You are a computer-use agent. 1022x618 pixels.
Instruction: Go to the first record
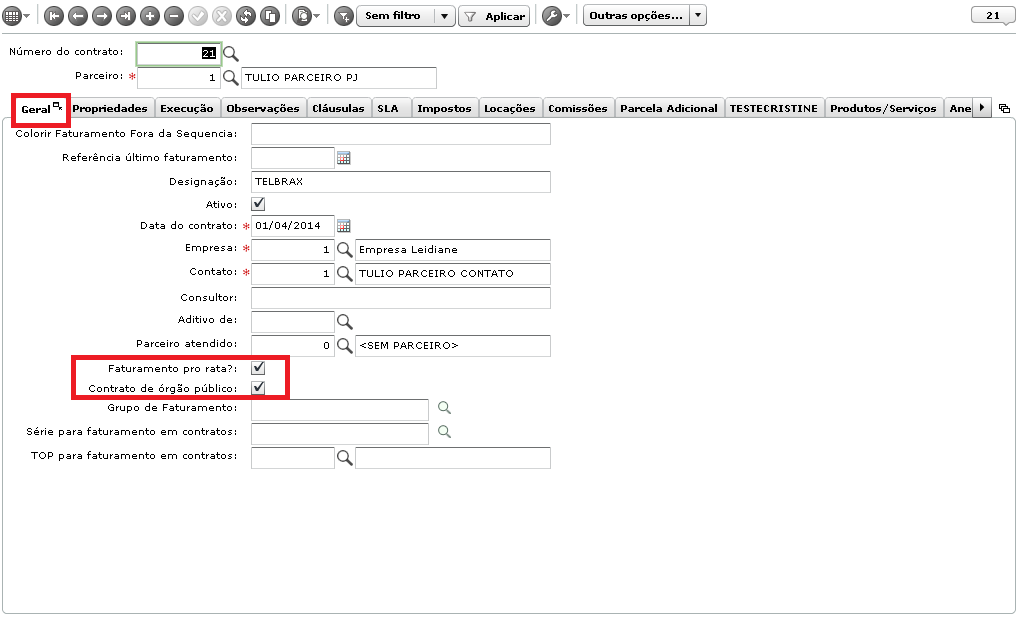pyautogui.click(x=54, y=16)
